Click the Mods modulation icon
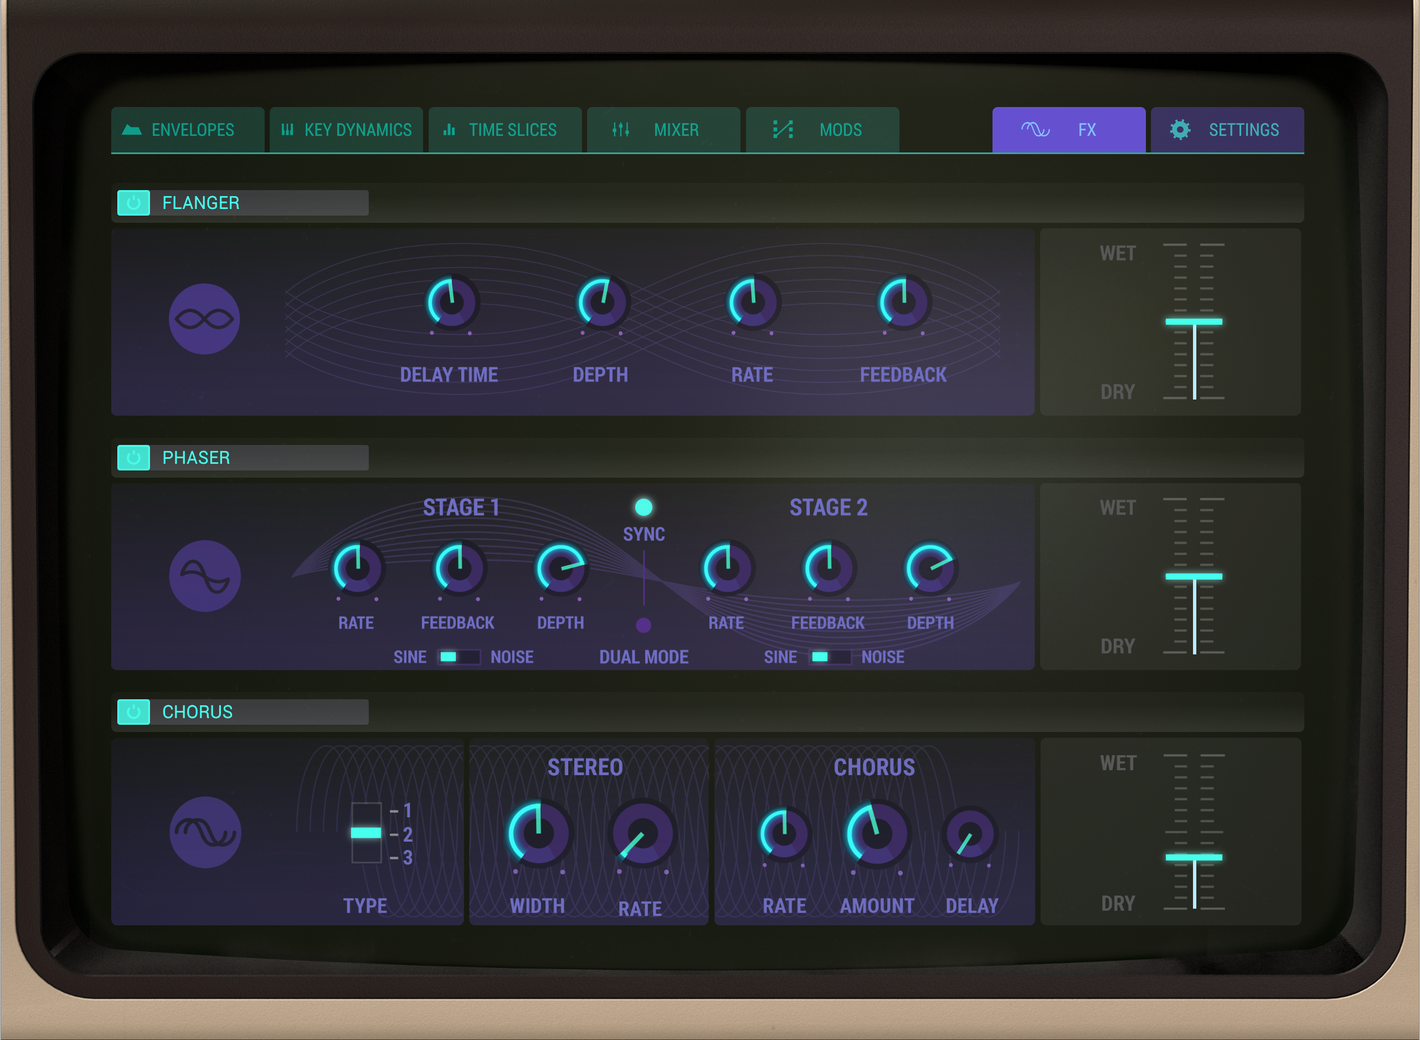 point(782,129)
